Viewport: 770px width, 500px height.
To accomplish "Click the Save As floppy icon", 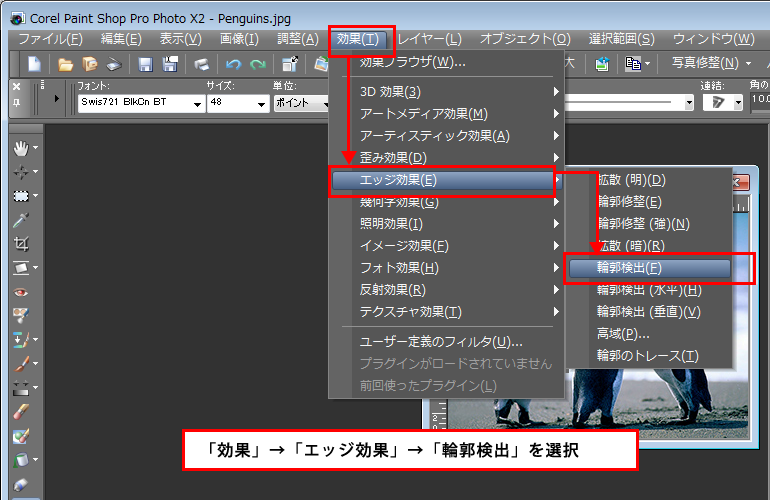I will 170,64.
